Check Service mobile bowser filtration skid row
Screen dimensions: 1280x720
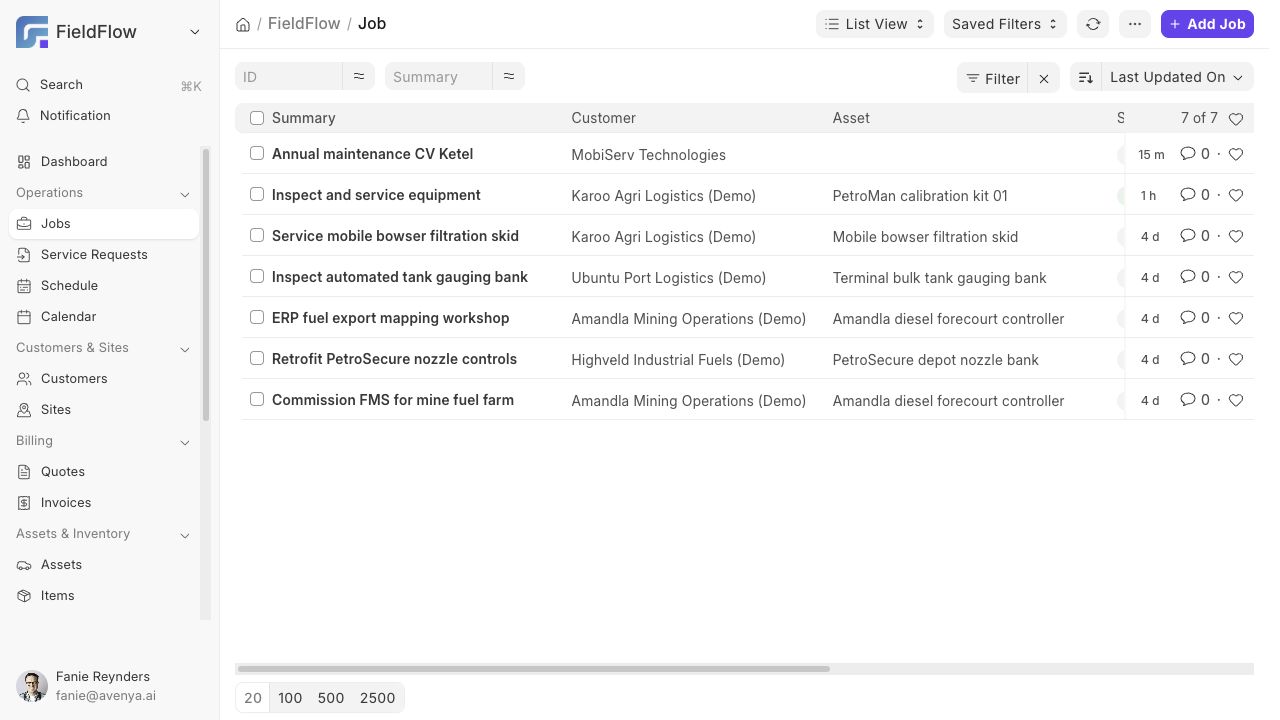tap(257, 235)
